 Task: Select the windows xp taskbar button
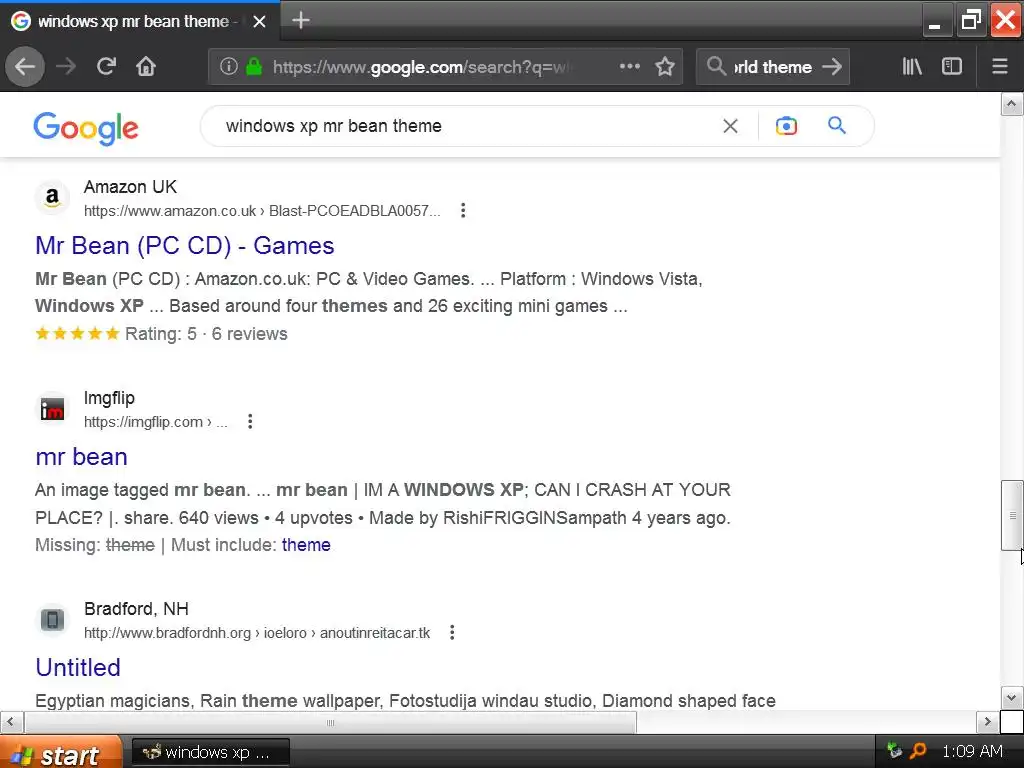point(210,752)
